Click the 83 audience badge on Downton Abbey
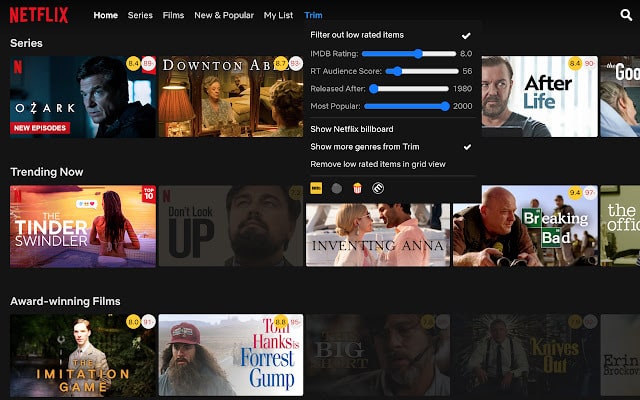The width and height of the screenshot is (640, 400). click(296, 64)
